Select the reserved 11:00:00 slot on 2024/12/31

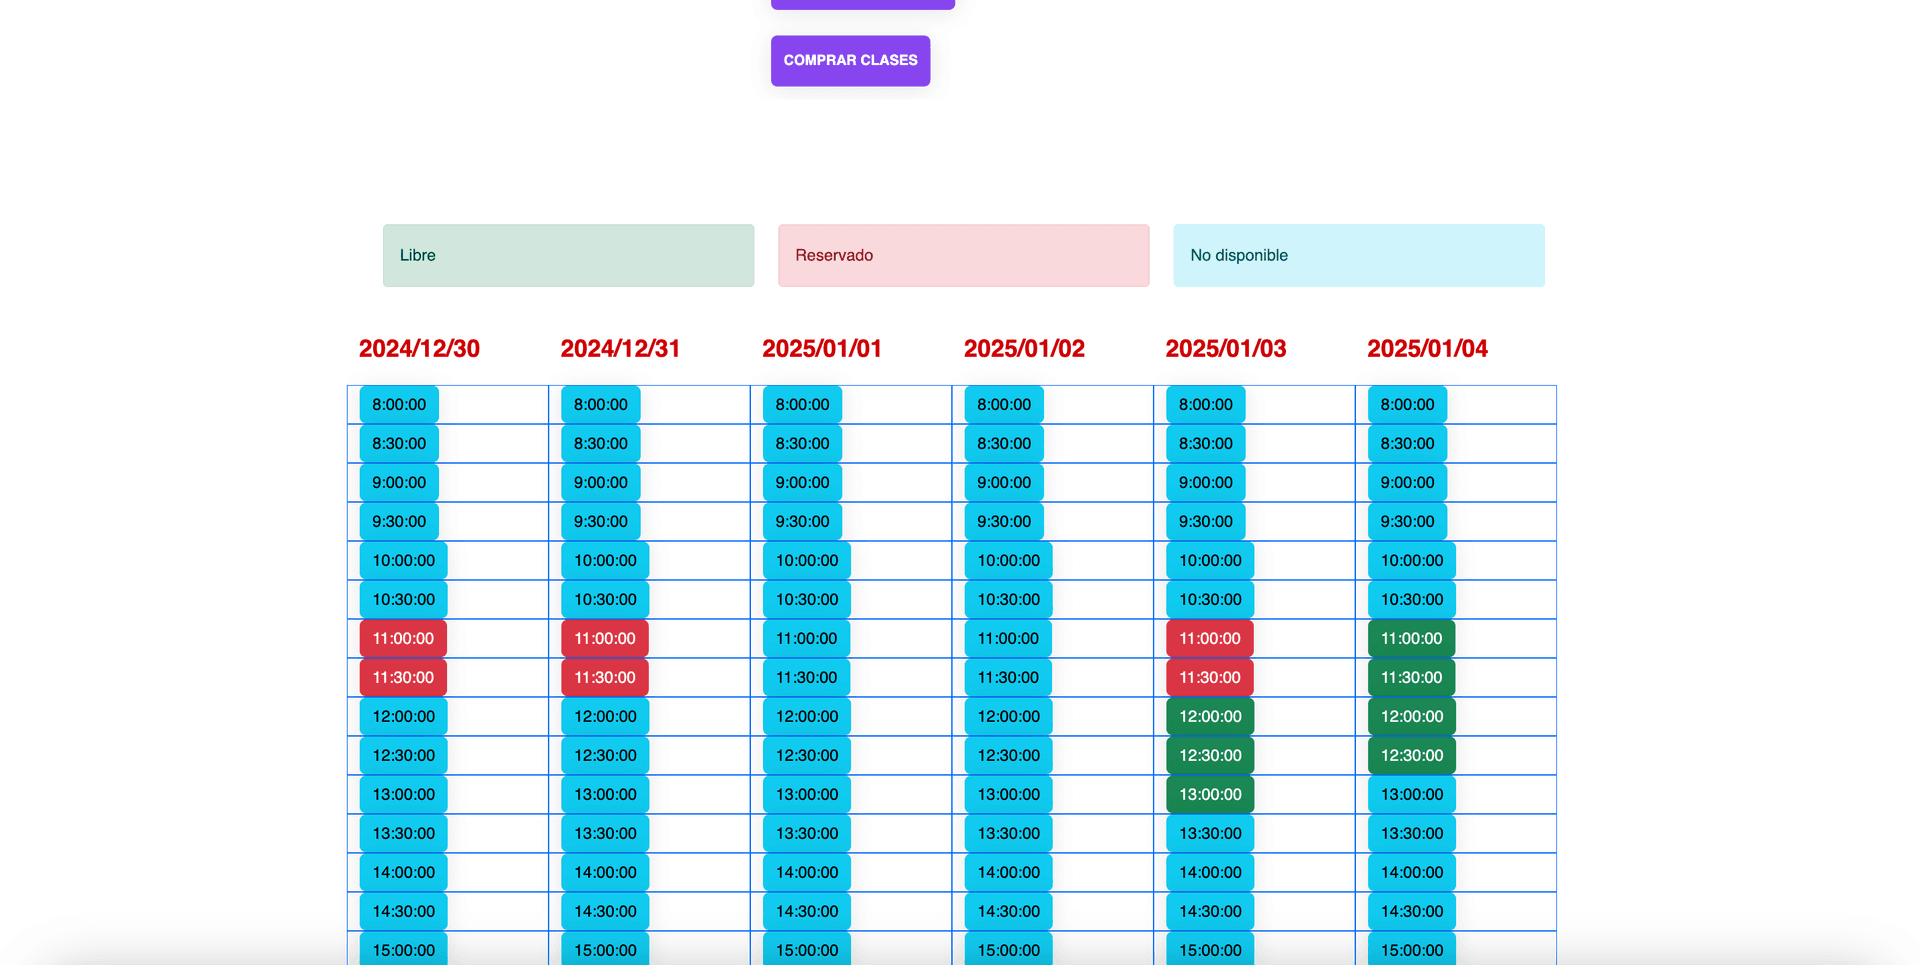click(604, 638)
